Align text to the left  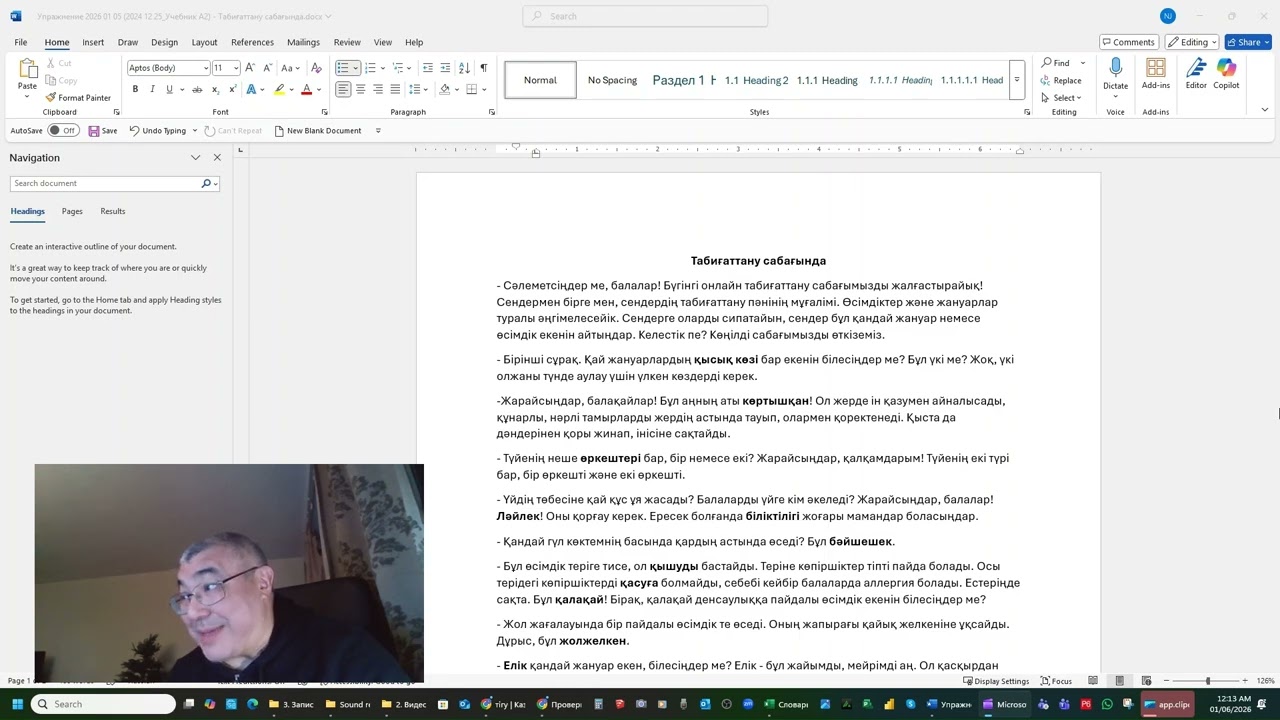pyautogui.click(x=343, y=89)
